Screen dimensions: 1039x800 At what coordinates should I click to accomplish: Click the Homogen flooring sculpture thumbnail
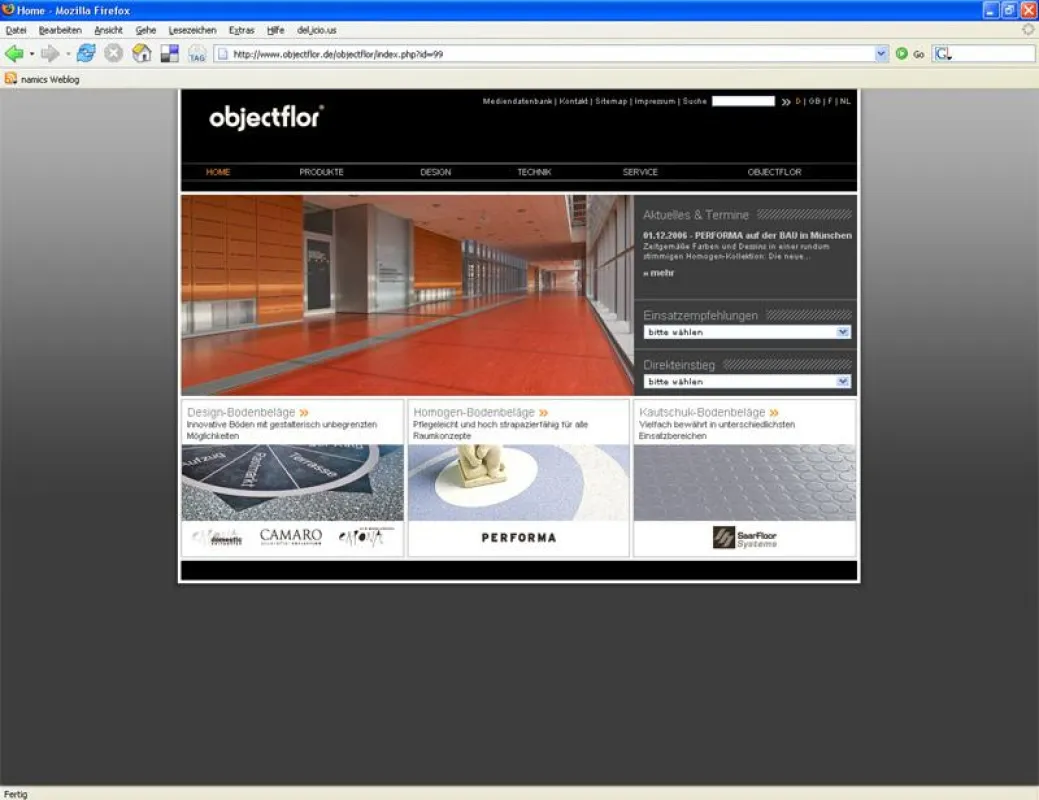click(519, 483)
